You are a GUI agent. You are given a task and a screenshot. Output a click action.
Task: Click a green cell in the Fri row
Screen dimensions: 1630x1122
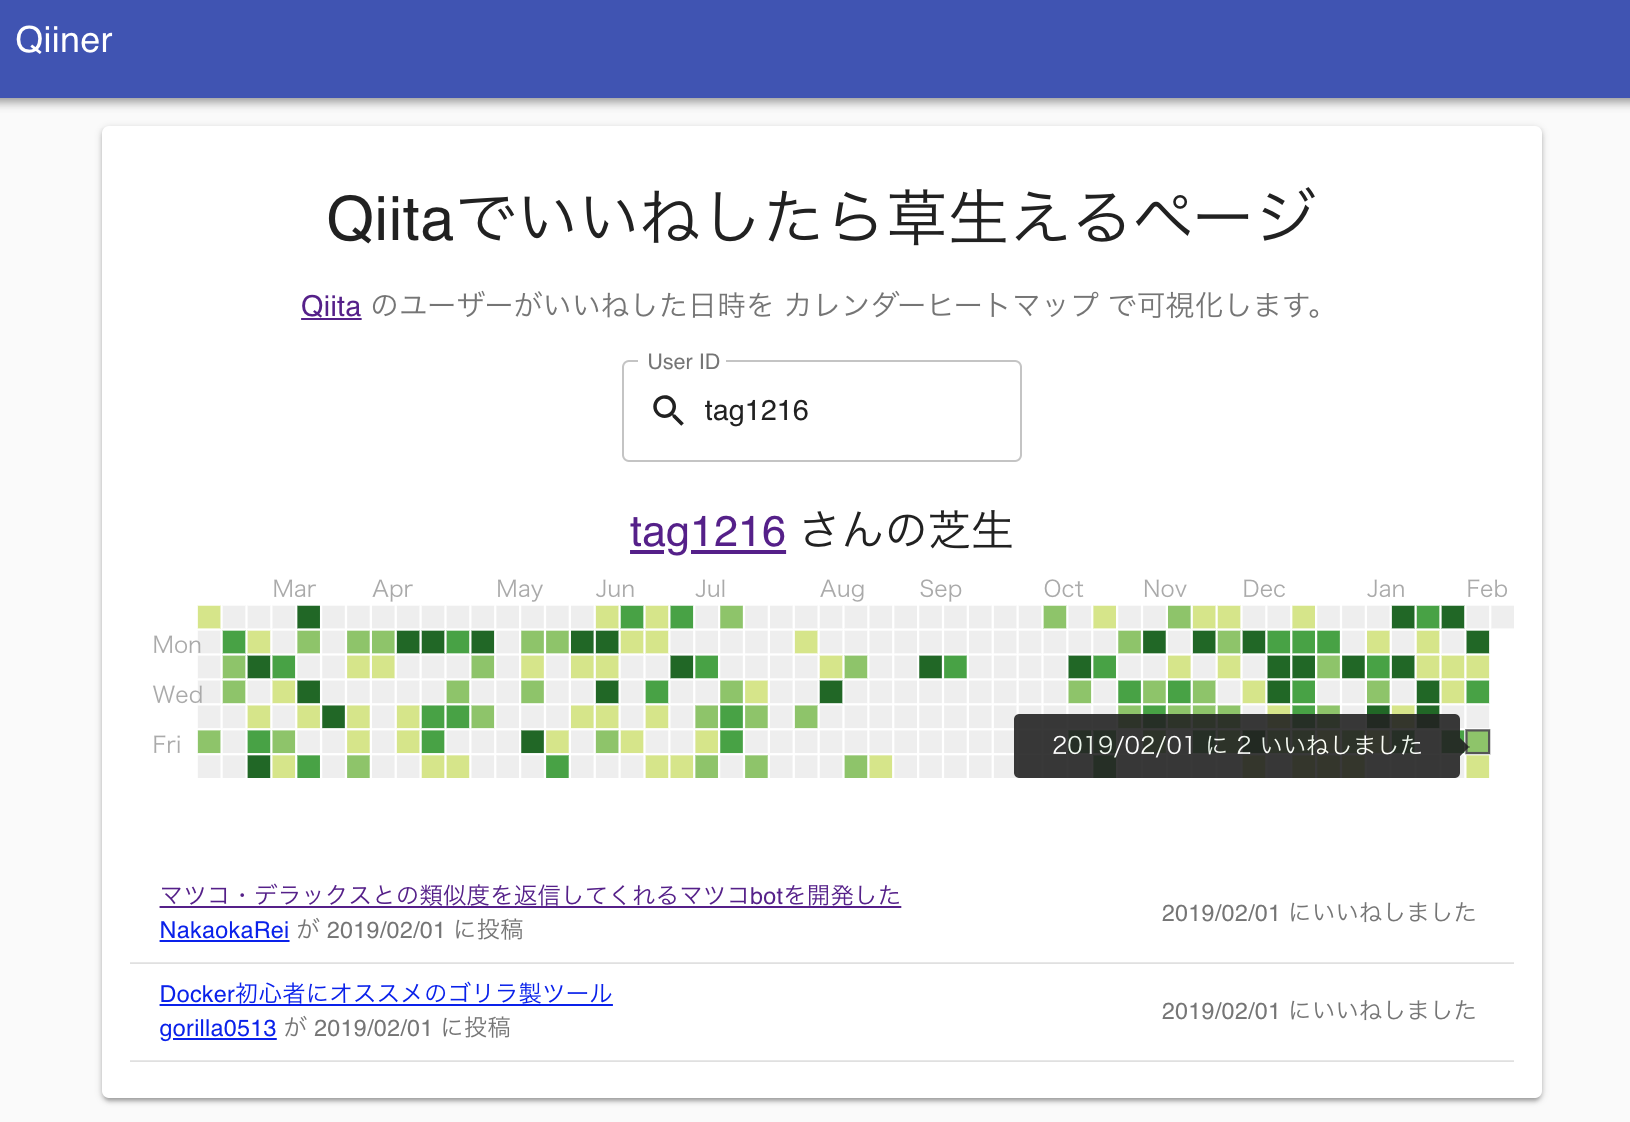pyautogui.click(x=208, y=742)
